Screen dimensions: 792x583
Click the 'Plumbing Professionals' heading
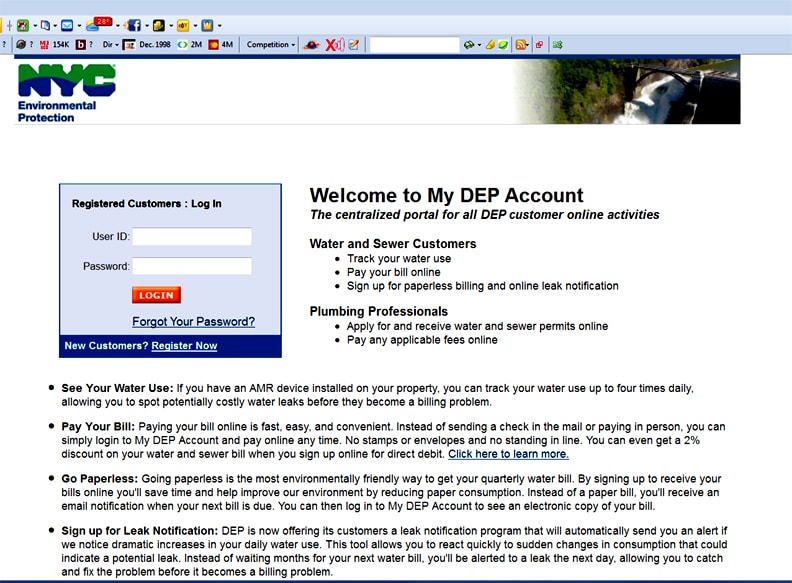pyautogui.click(x=378, y=312)
